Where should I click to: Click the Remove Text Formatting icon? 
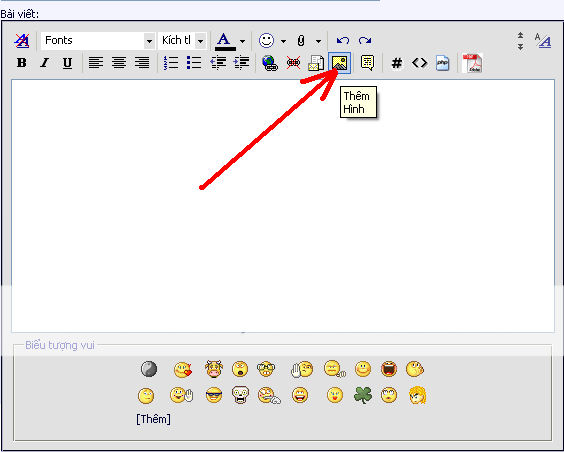click(x=22, y=41)
